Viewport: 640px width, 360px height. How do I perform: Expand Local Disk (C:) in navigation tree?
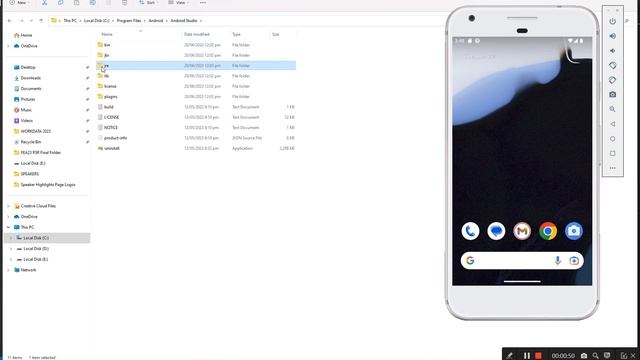point(11,238)
